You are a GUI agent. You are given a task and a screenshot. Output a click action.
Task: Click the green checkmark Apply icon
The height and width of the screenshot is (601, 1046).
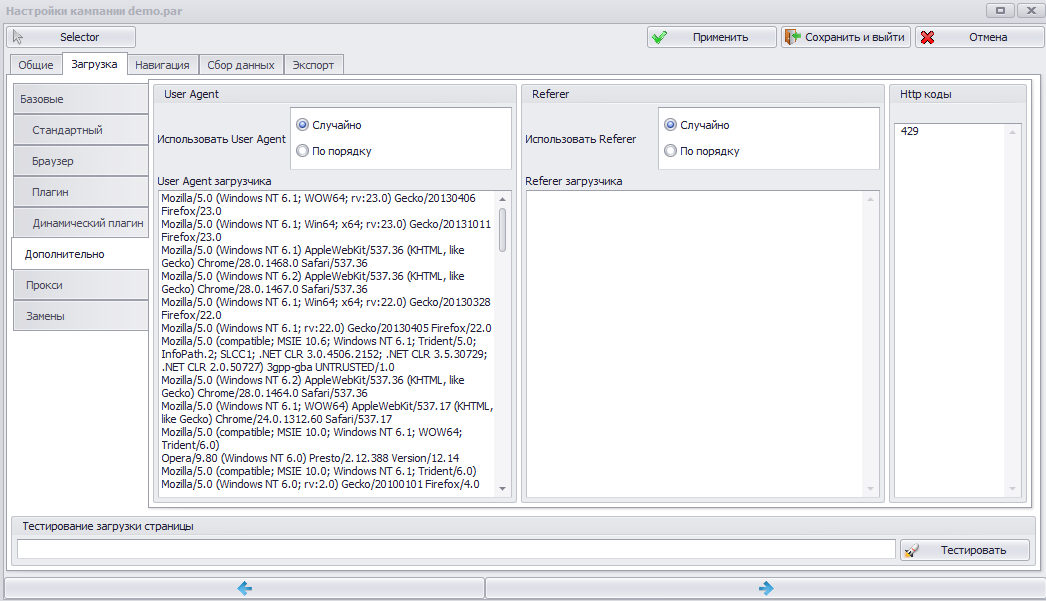coord(659,37)
